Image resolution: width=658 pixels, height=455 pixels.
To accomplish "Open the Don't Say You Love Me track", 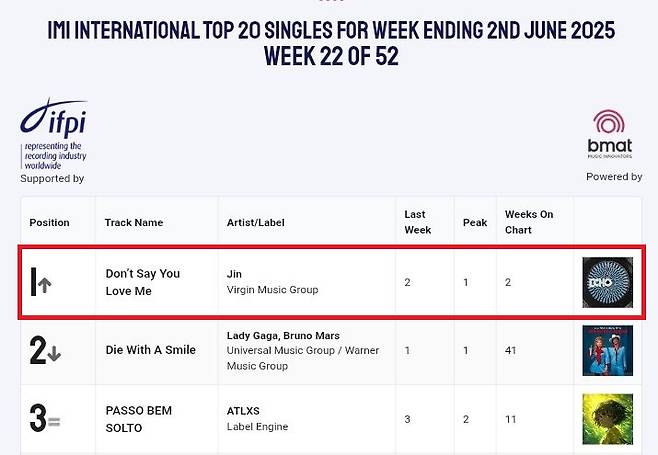I will 143,282.
